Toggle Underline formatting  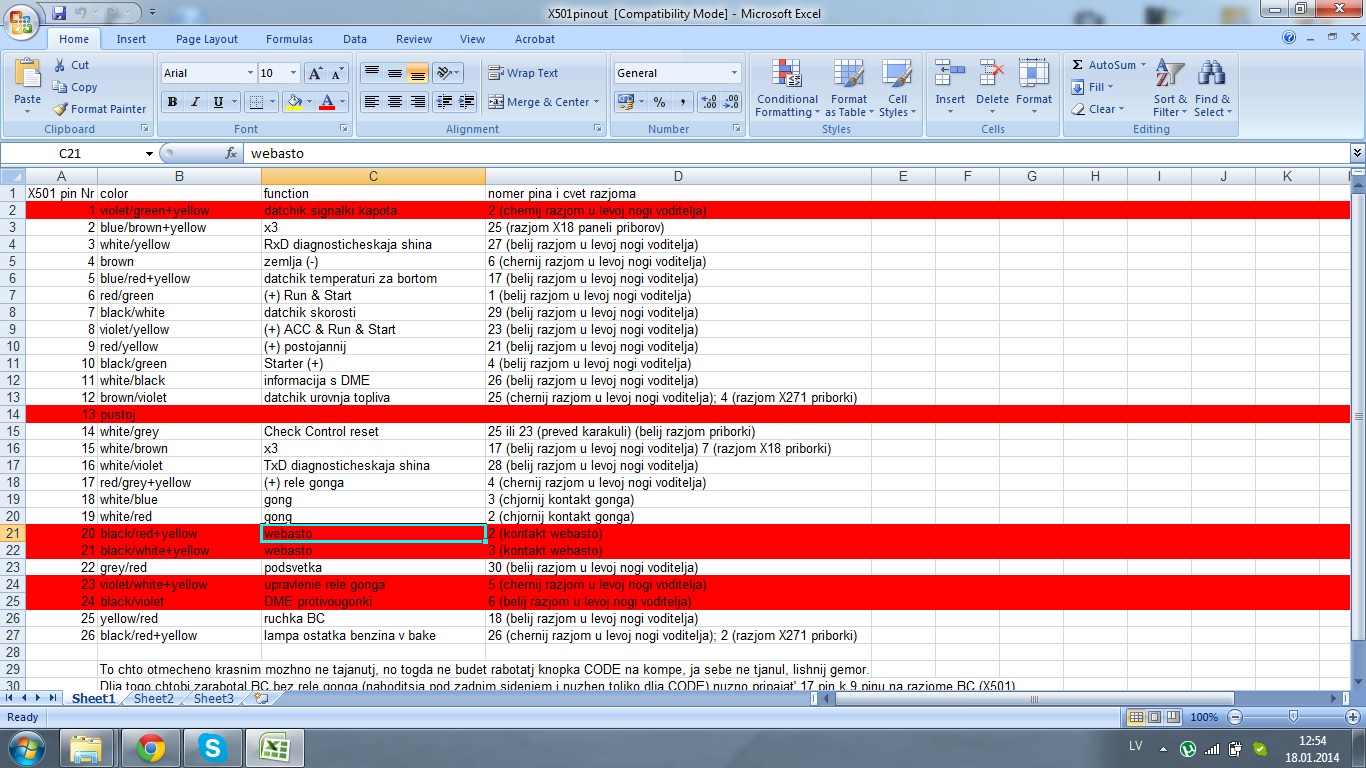[218, 102]
